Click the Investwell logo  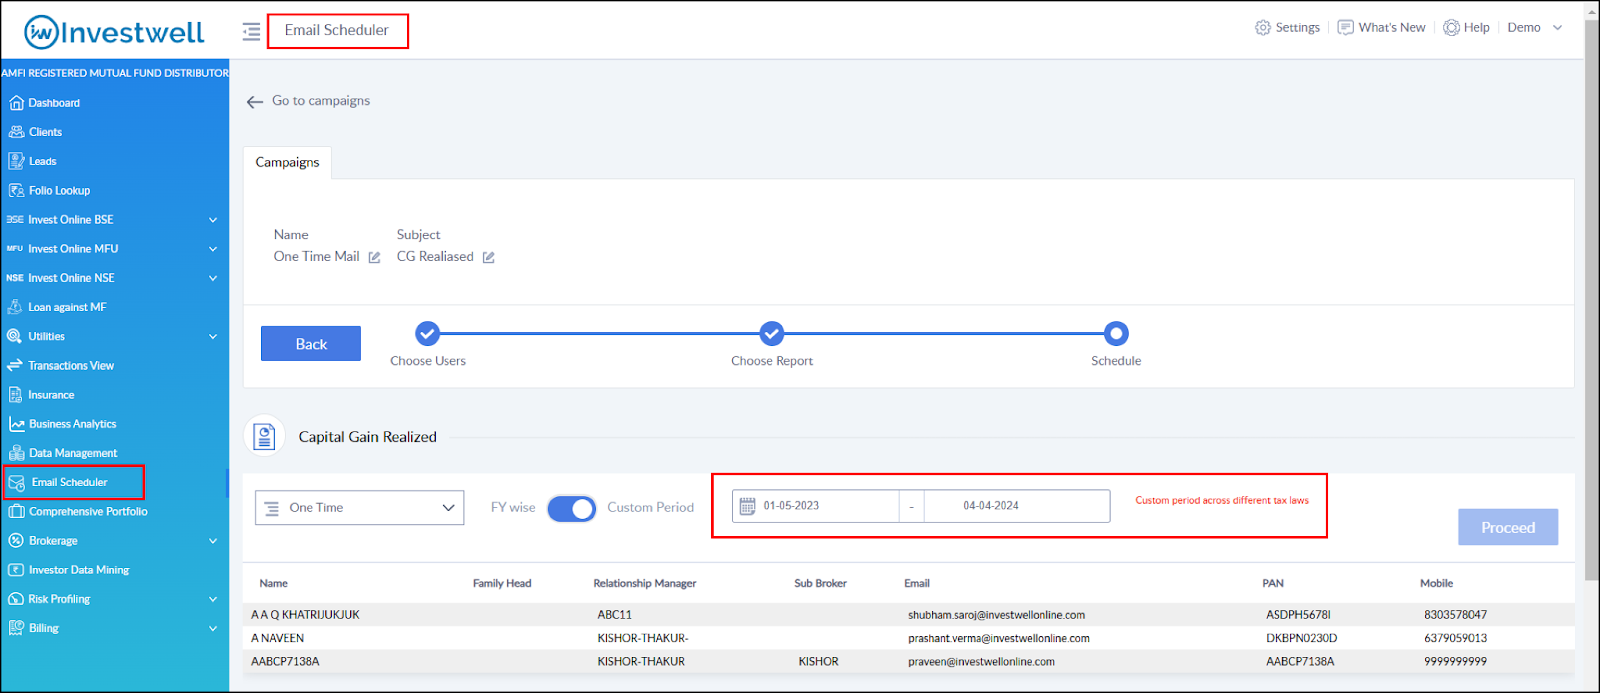point(114,32)
